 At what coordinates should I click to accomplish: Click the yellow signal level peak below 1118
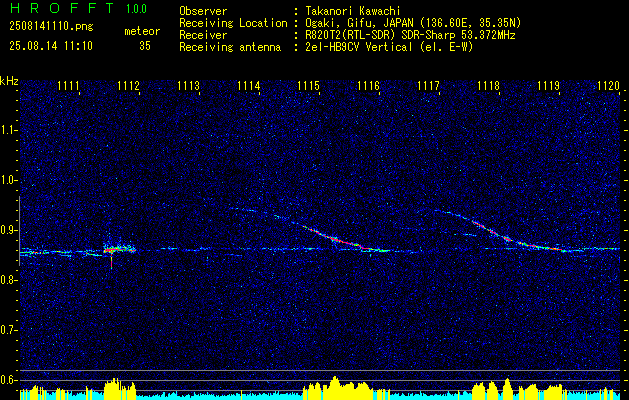507,388
